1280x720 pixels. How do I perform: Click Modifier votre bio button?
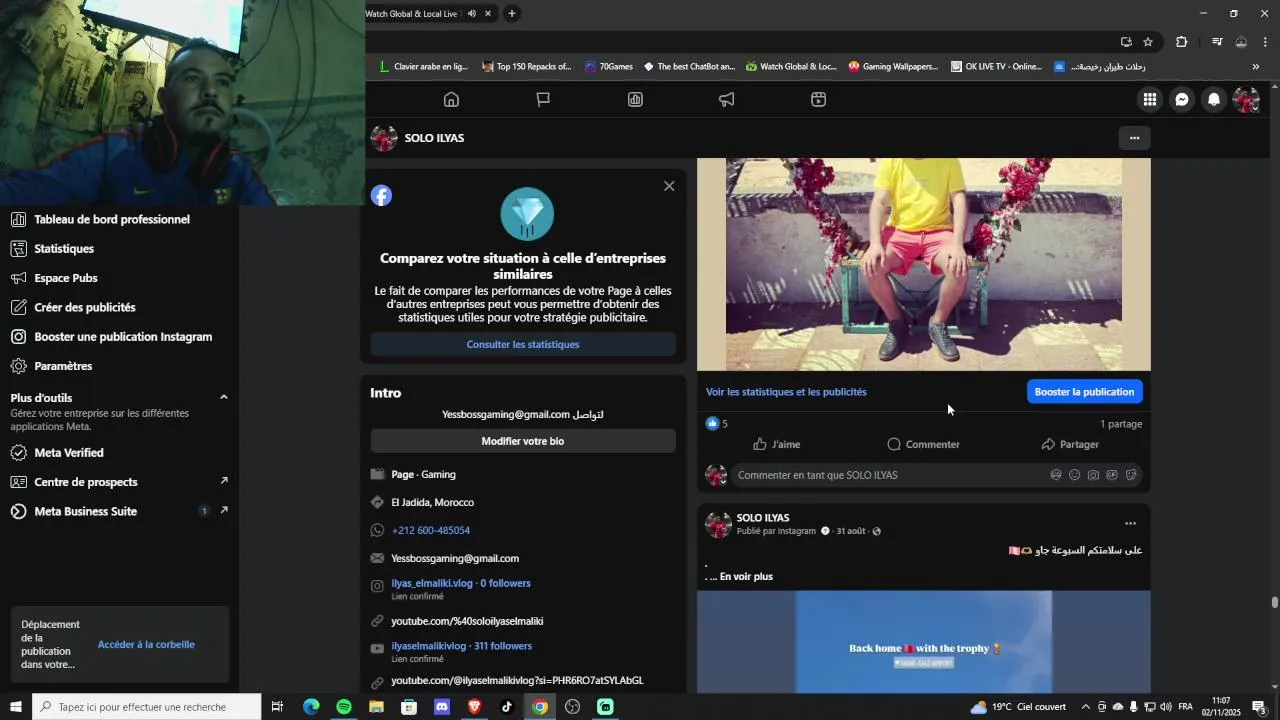point(523,441)
